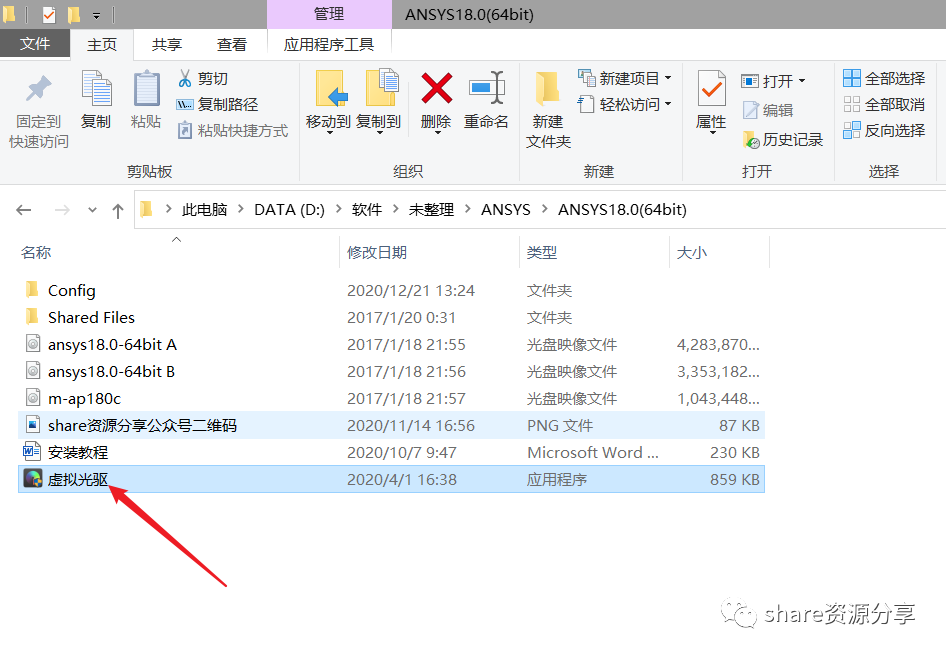Click the Copy icon in the ribbon

coord(97,88)
